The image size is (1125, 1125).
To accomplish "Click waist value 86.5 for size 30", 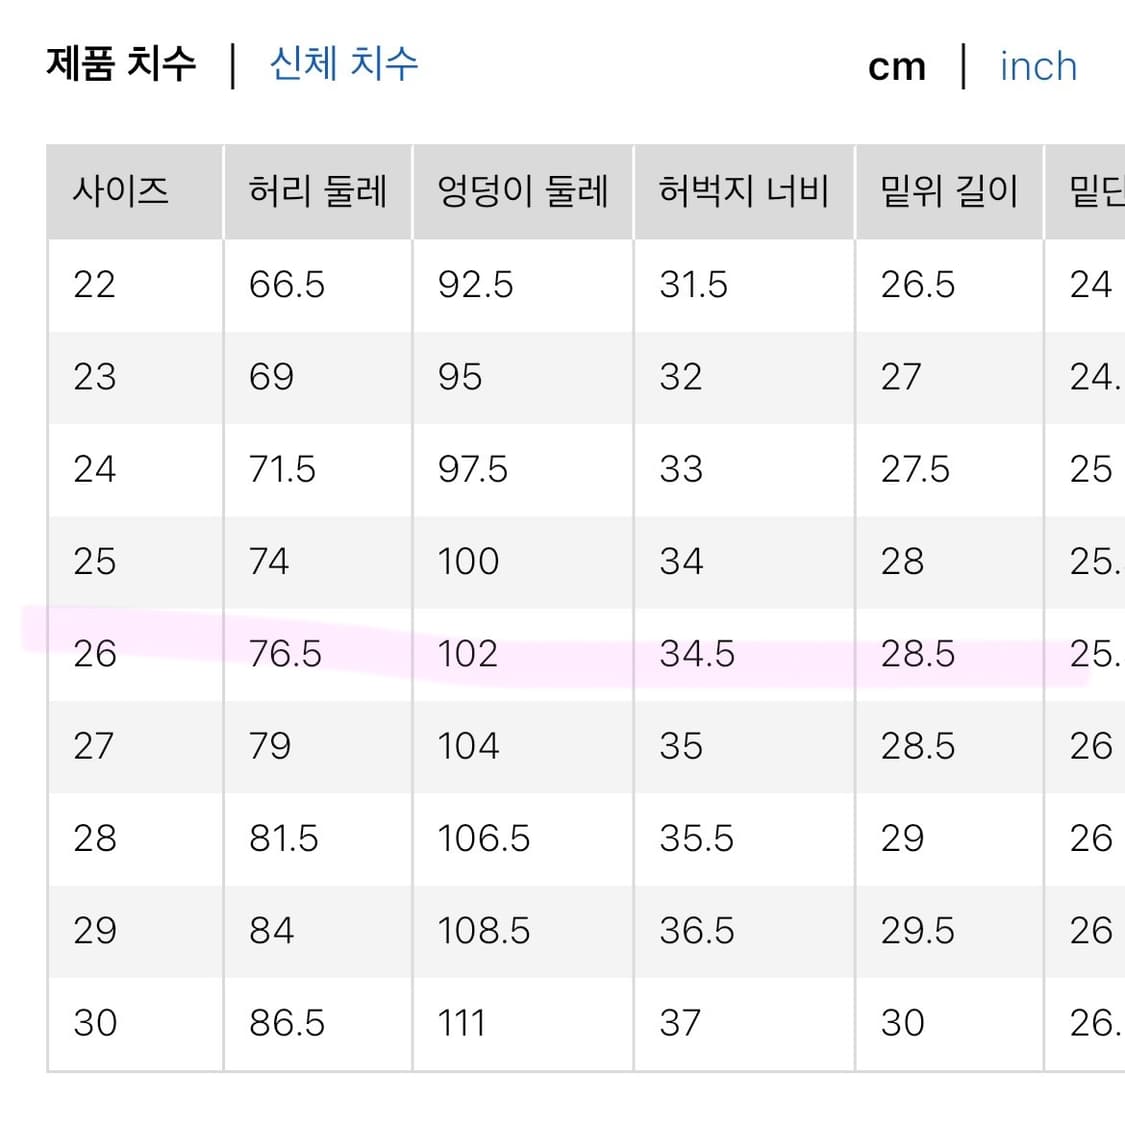I will [x=285, y=1022].
